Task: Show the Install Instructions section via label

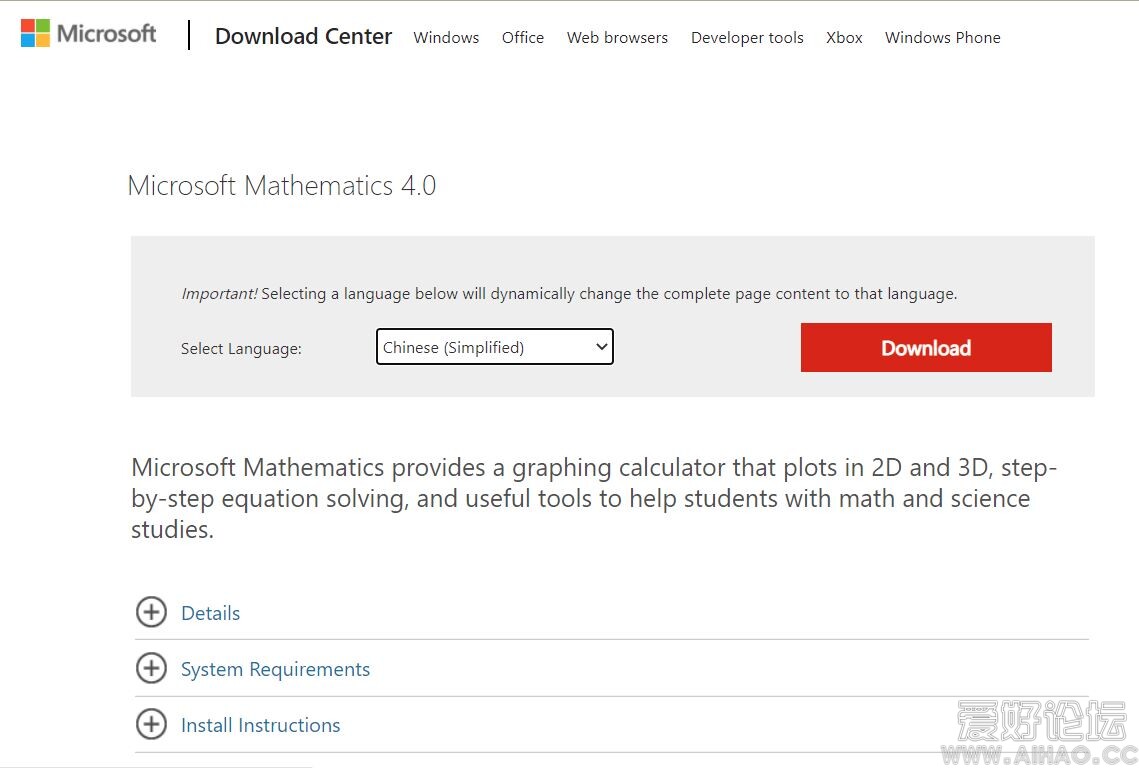Action: 260,725
